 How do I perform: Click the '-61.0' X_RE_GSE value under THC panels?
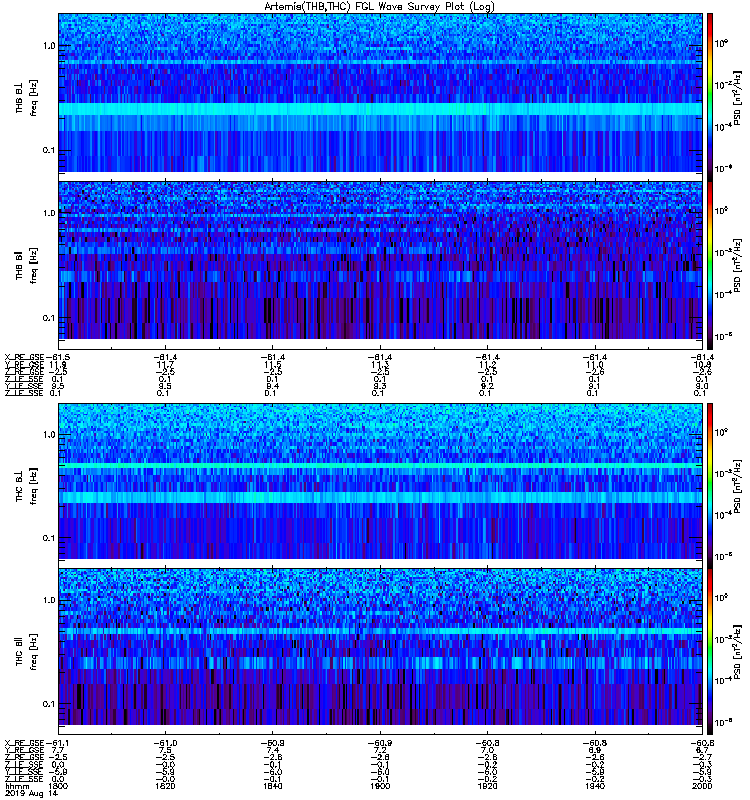click(x=165, y=743)
